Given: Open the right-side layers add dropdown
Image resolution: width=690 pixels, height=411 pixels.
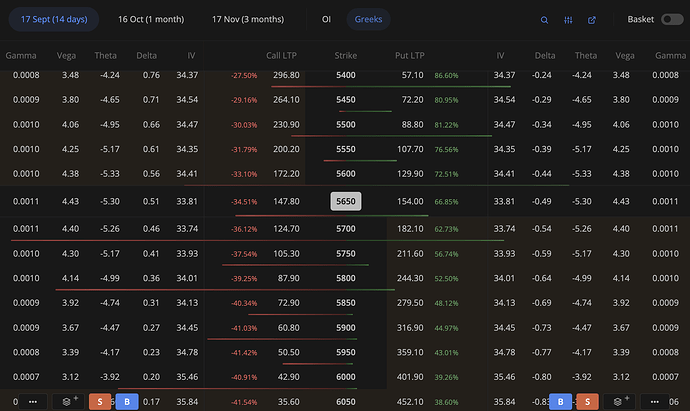Looking at the screenshot, I should (x=622, y=401).
